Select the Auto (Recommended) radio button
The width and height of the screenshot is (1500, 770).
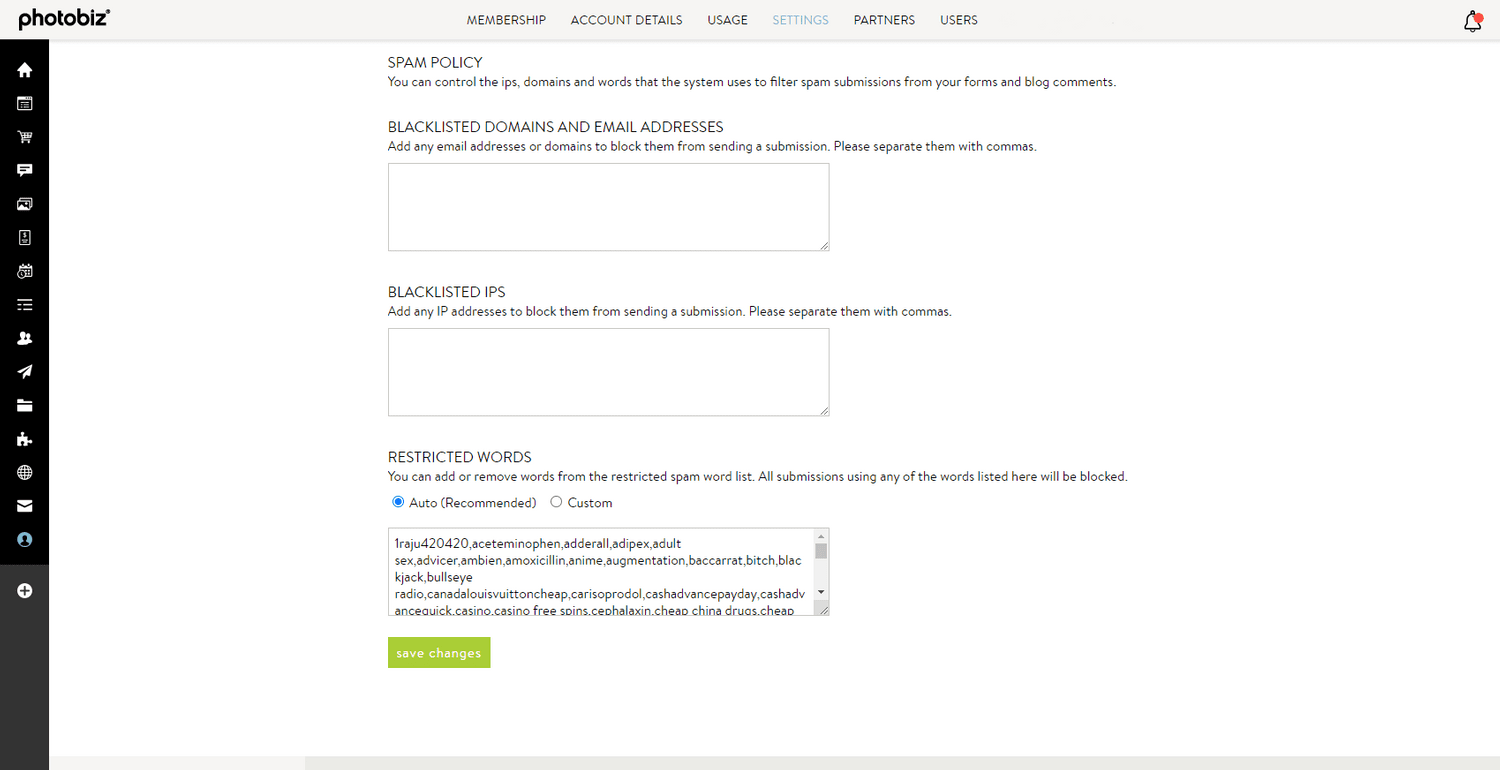(398, 502)
